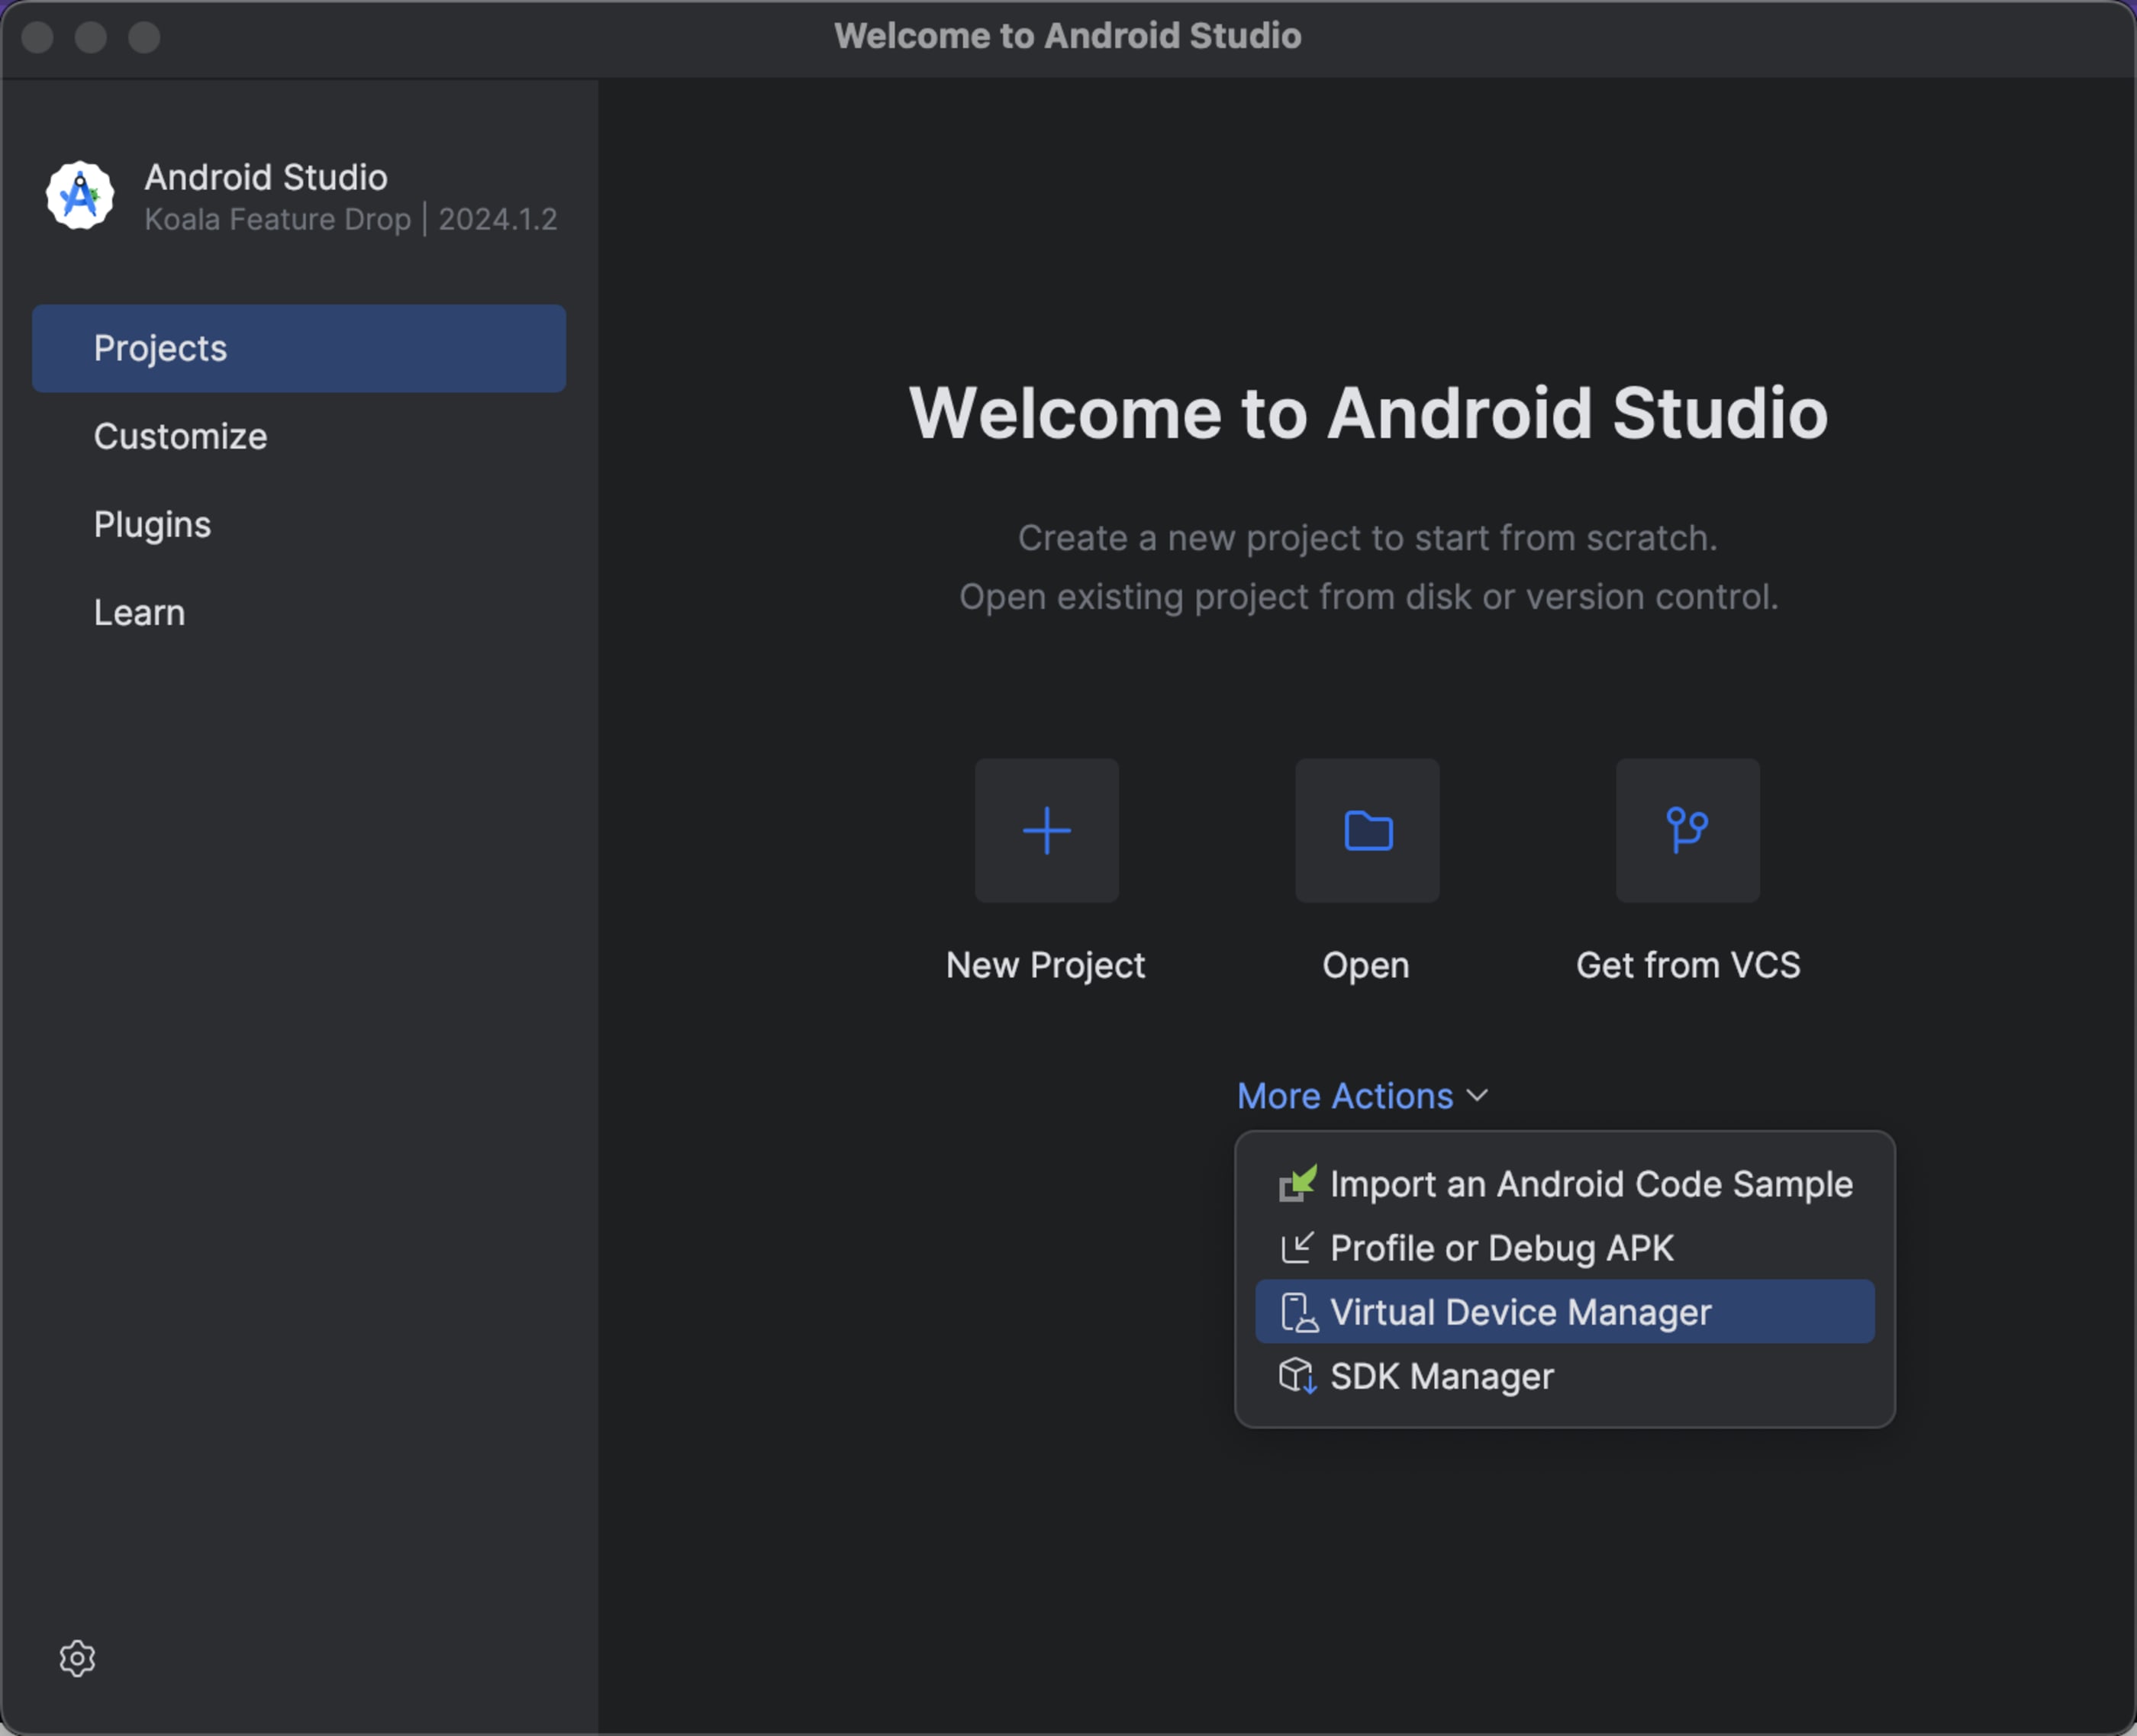Select Import an Android Code Sample
The image size is (2137, 1736).
[x=1591, y=1184]
